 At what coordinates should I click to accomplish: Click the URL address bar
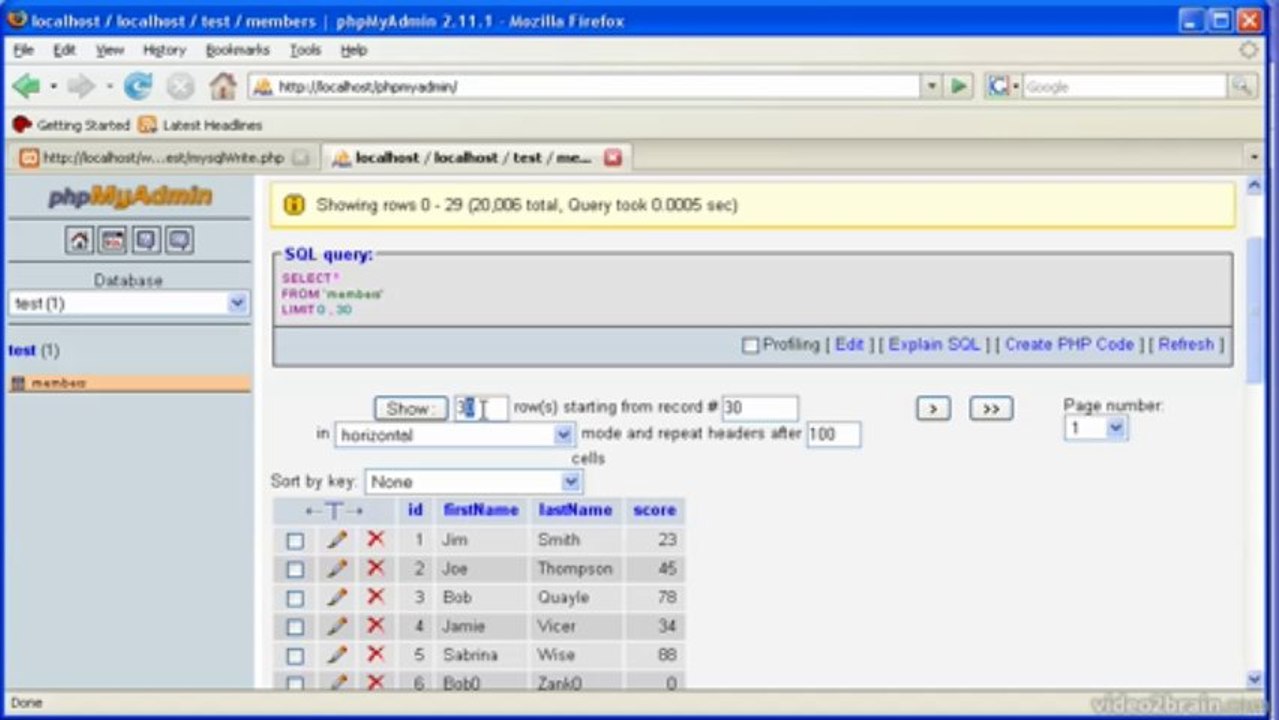tap(585, 87)
